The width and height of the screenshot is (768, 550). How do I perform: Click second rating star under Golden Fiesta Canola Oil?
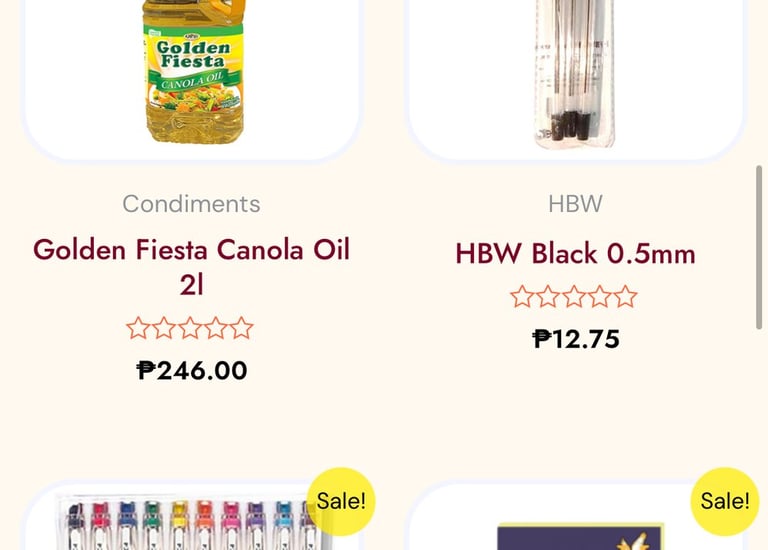coord(164,328)
